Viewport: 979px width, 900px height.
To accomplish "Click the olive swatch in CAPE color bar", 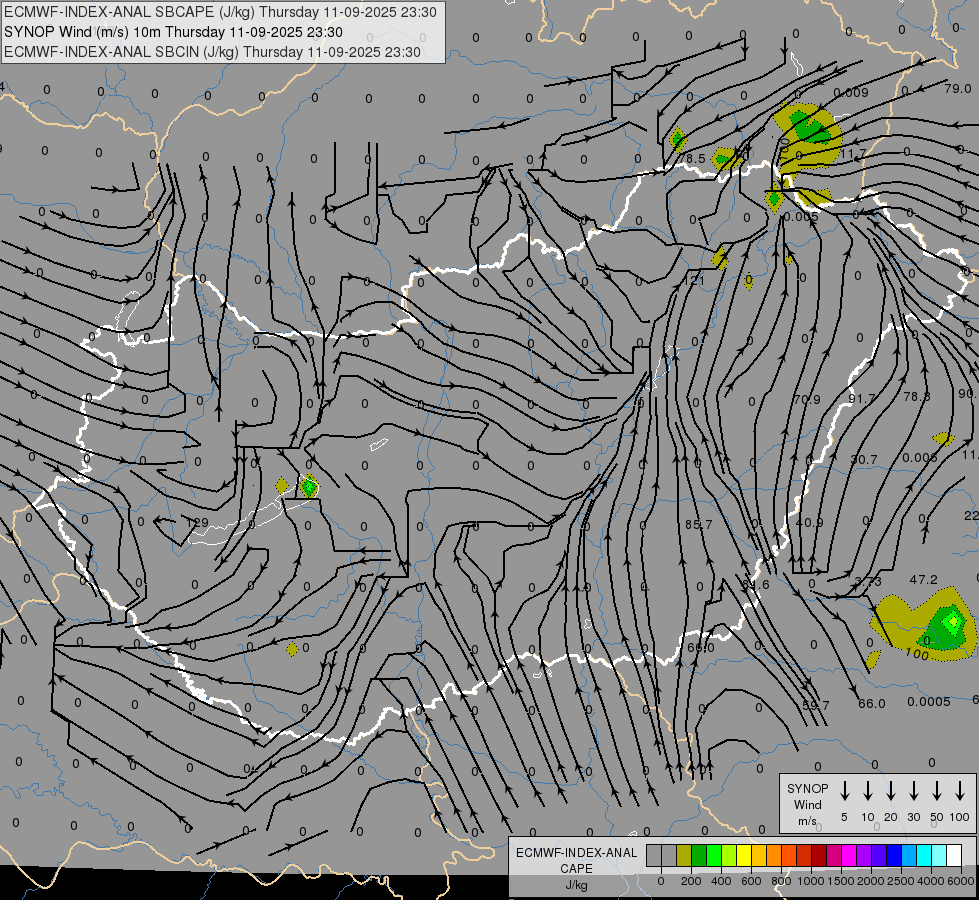I will point(684,855).
